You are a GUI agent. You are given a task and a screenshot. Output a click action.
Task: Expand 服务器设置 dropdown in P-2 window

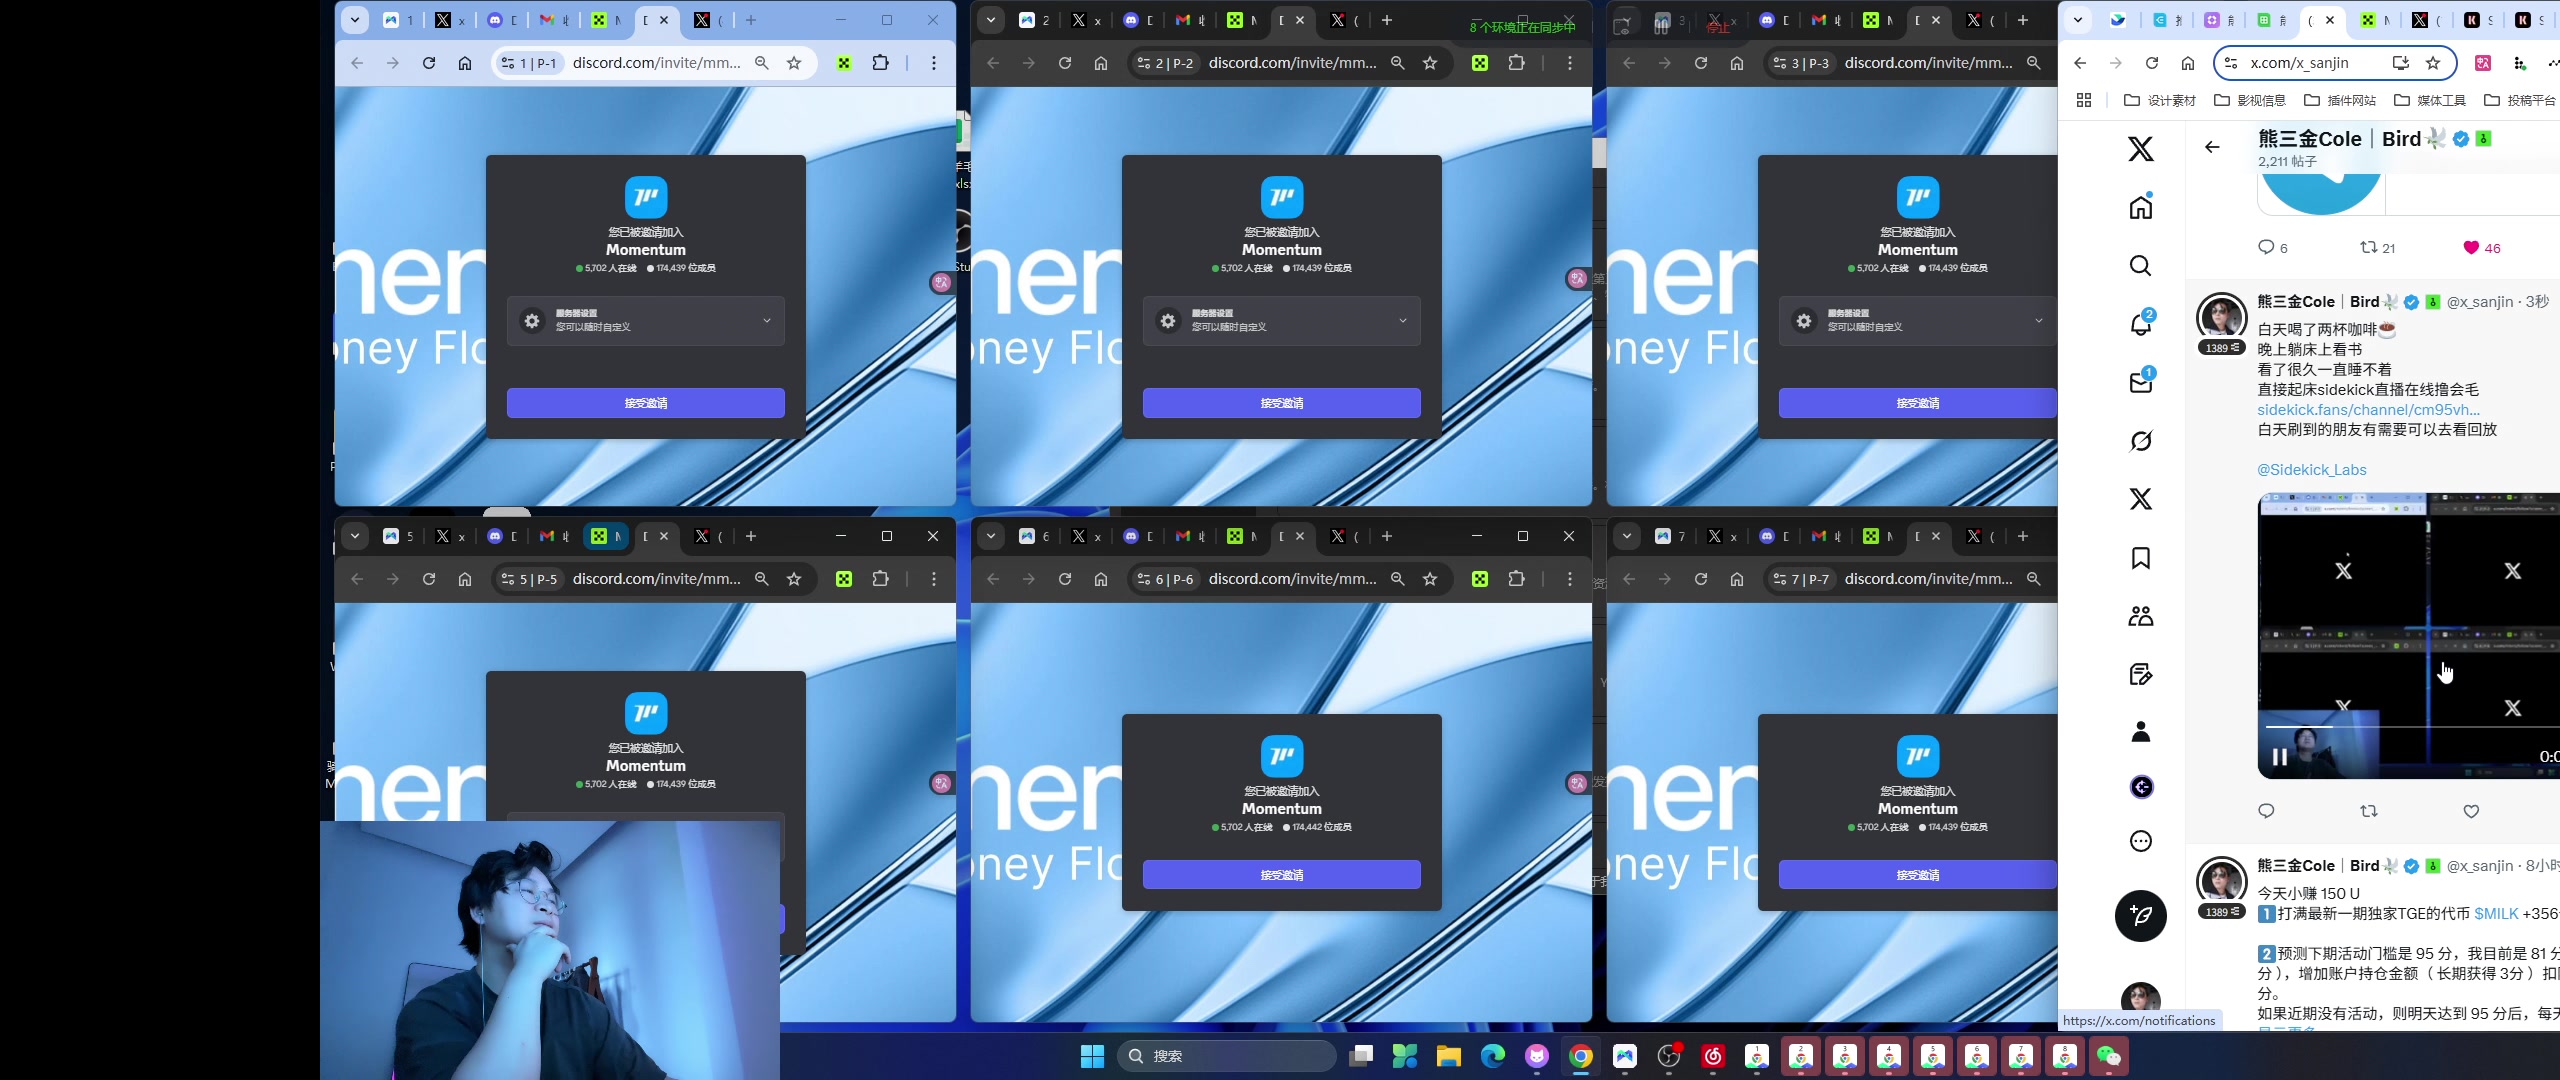[x=1282, y=321]
